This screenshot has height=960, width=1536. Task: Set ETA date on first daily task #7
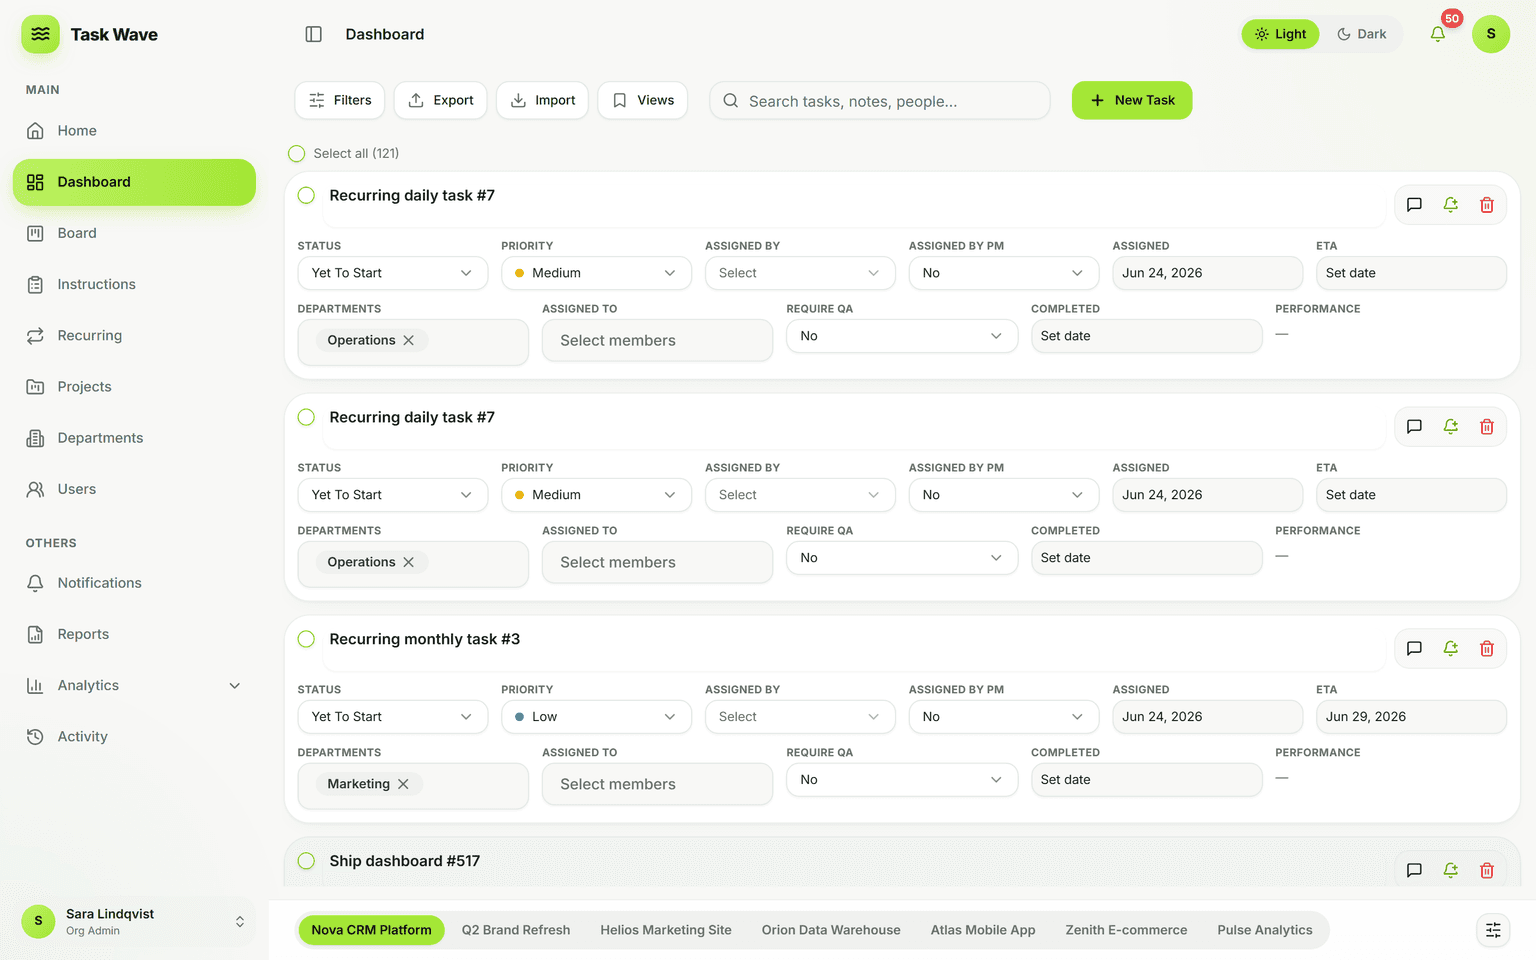point(1411,273)
